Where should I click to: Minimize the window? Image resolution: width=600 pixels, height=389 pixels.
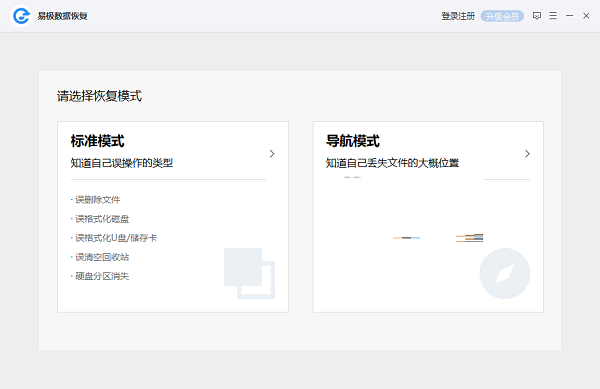570,16
